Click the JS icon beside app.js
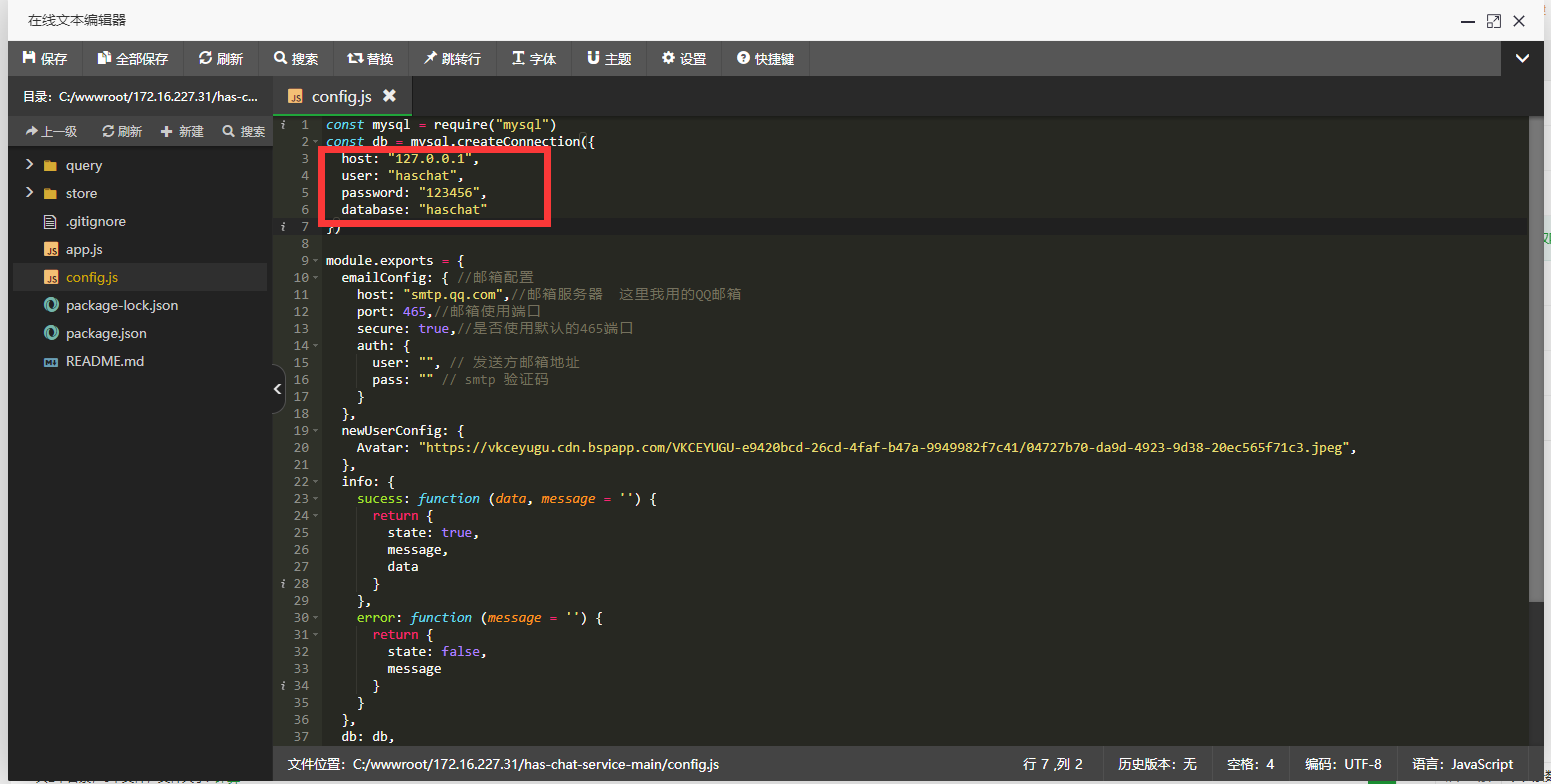Viewport: 1551px width, 784px height. tap(51, 249)
